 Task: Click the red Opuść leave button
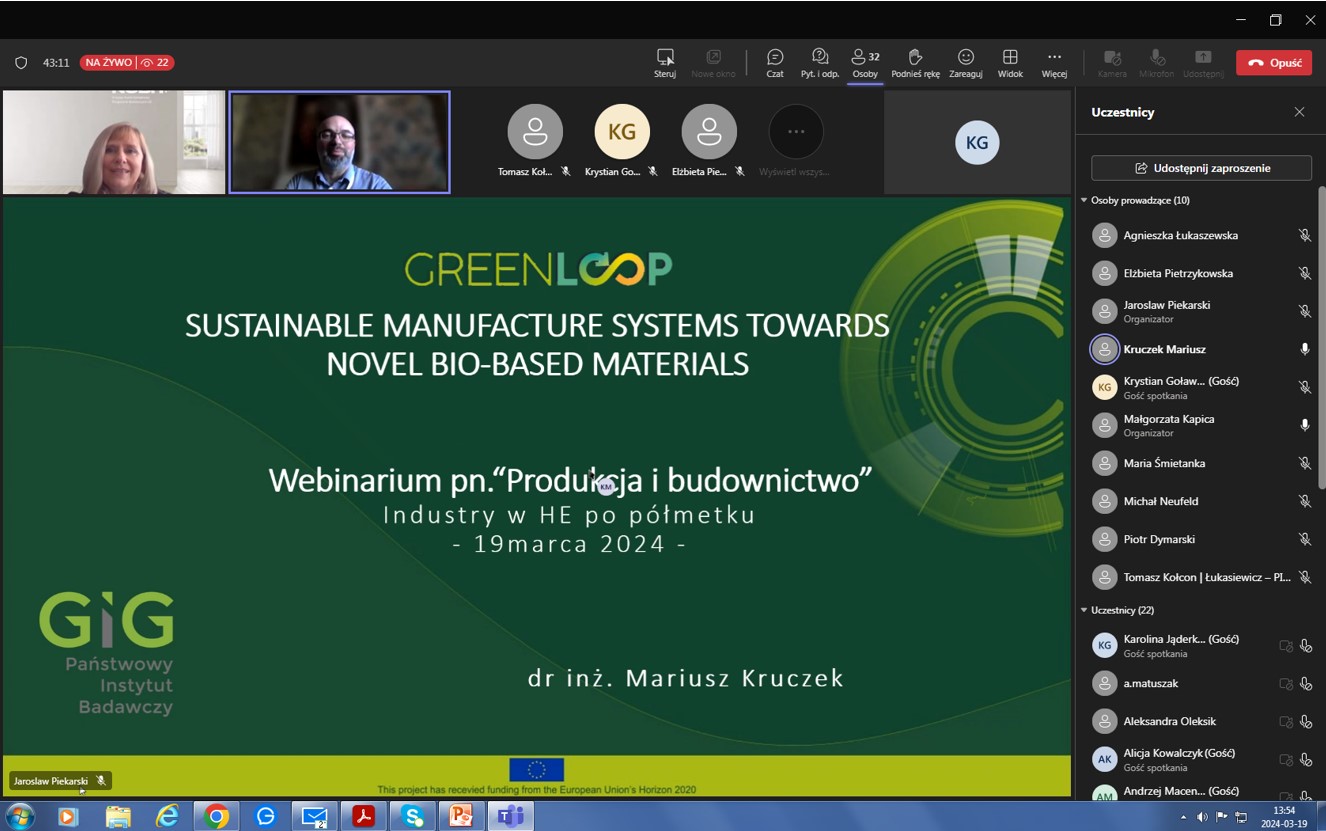(x=1274, y=62)
